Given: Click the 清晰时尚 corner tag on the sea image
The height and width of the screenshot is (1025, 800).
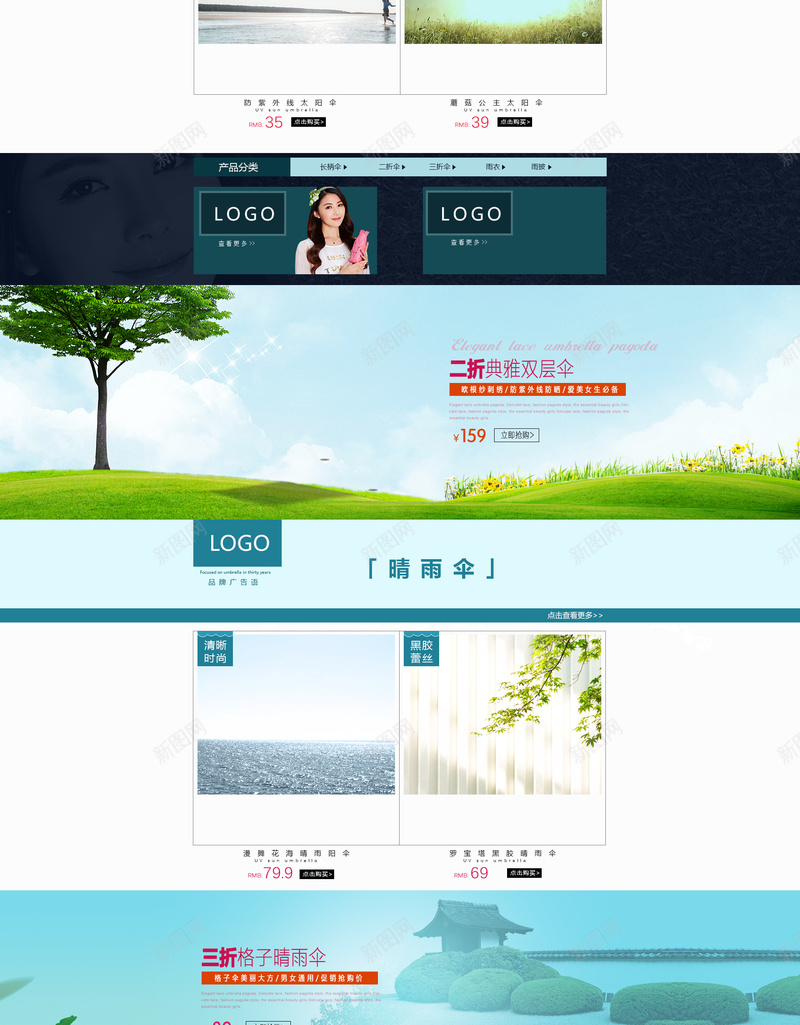Looking at the screenshot, I should 215,651.
